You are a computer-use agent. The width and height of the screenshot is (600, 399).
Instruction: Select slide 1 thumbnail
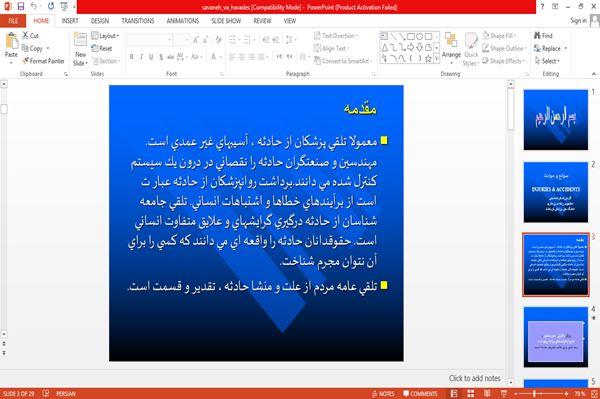(x=556, y=120)
